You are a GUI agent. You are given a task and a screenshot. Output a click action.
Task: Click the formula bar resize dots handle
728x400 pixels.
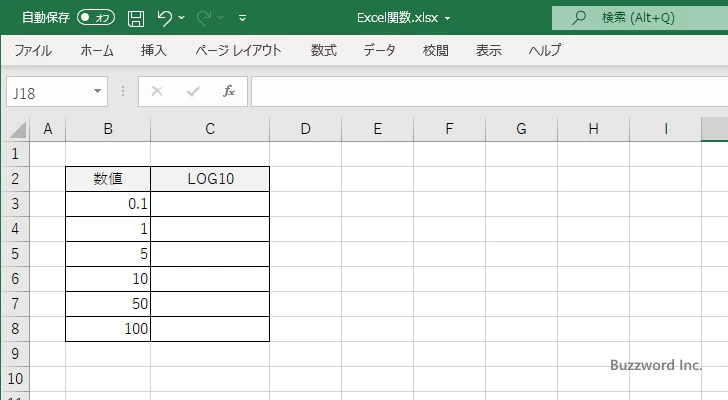(123, 91)
